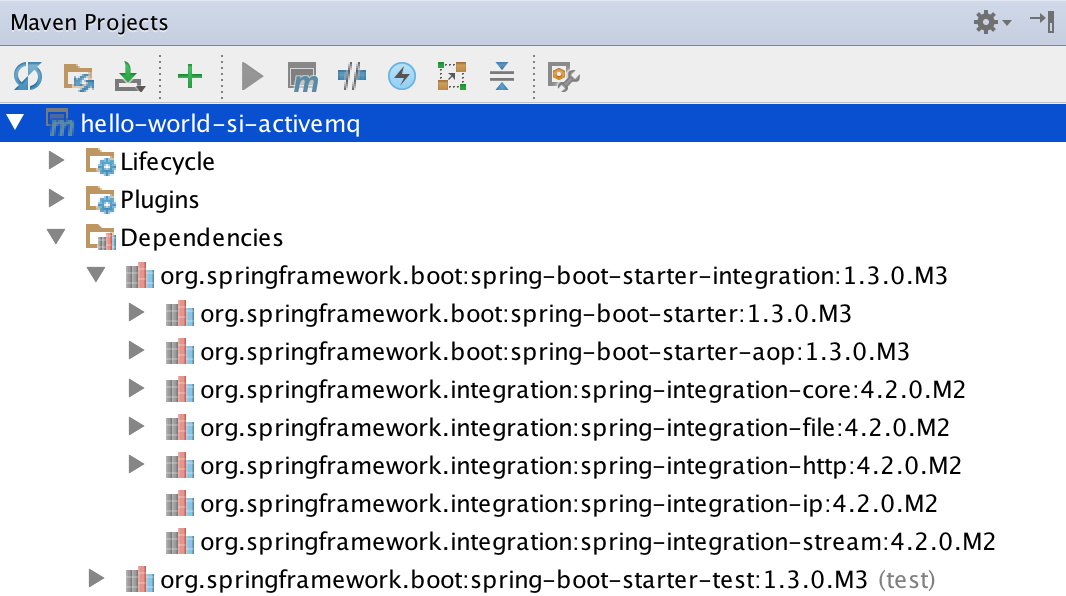
Task: Click library icon of spring-integration-core
Action: (180, 389)
